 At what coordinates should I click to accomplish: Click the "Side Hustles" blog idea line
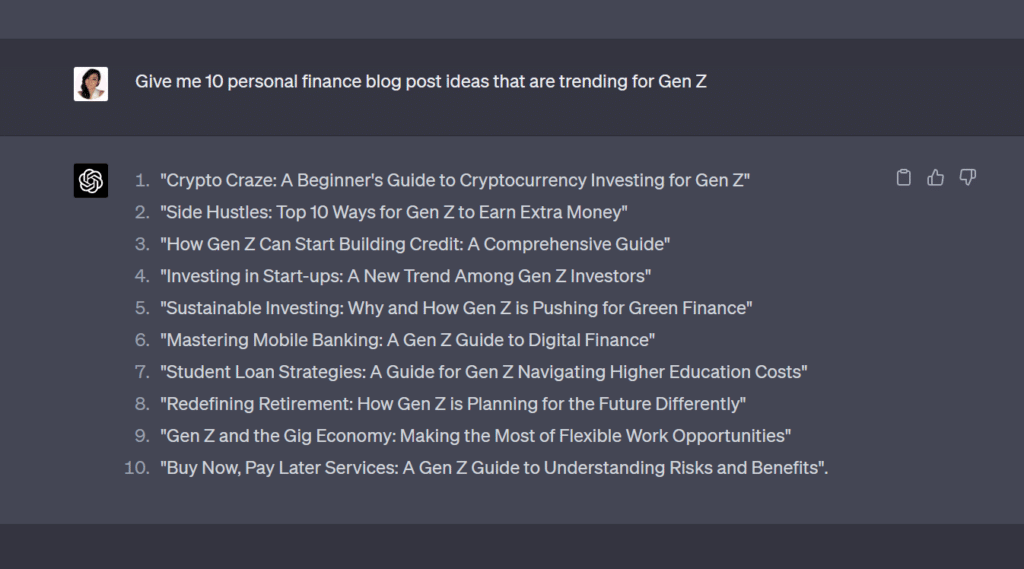(x=393, y=212)
